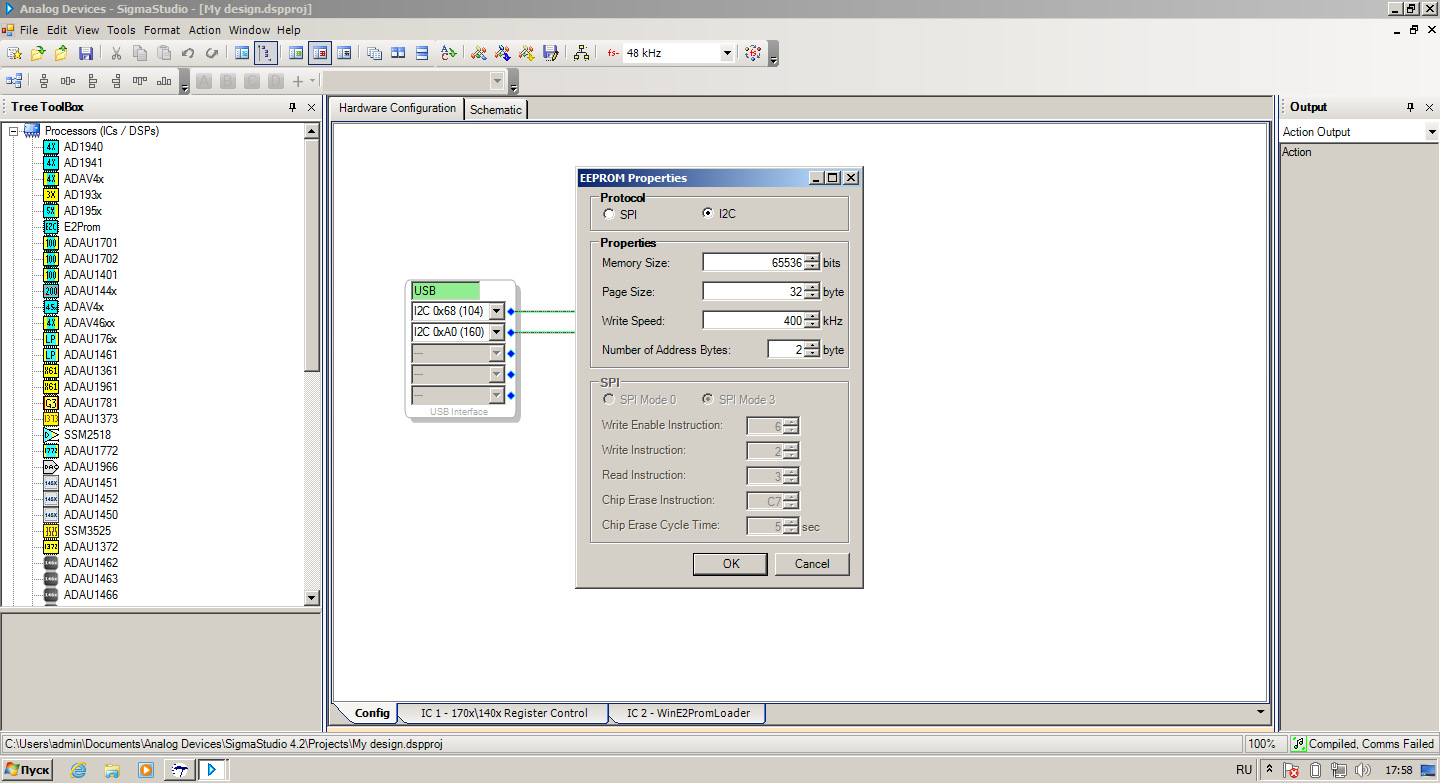Click the Copy toolbar icon

140,53
